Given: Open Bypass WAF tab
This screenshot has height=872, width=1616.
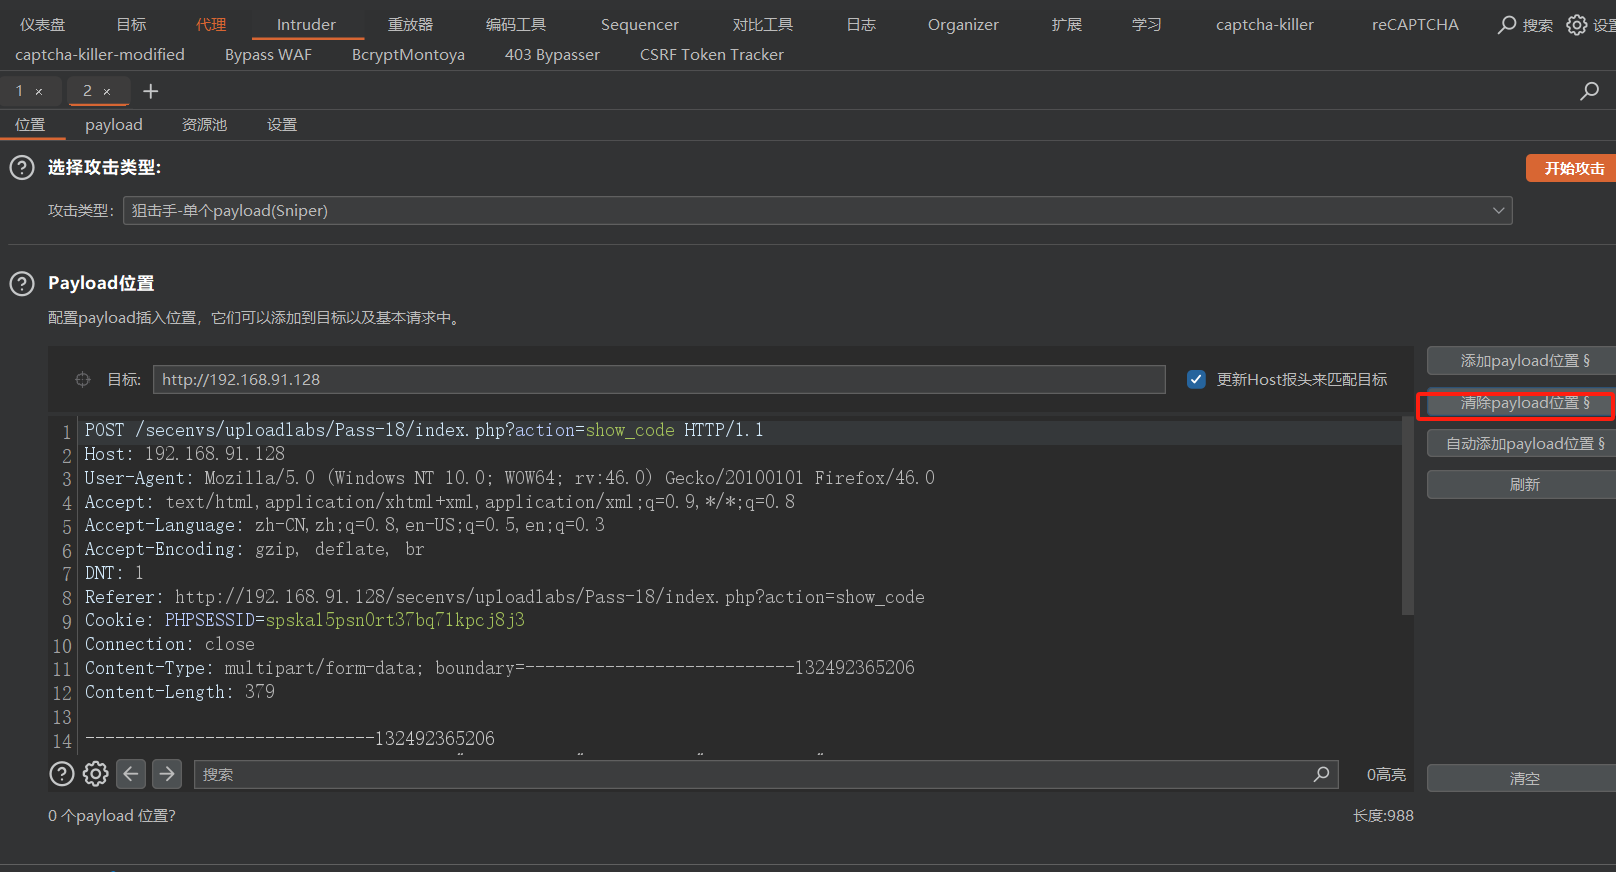Looking at the screenshot, I should tap(268, 54).
